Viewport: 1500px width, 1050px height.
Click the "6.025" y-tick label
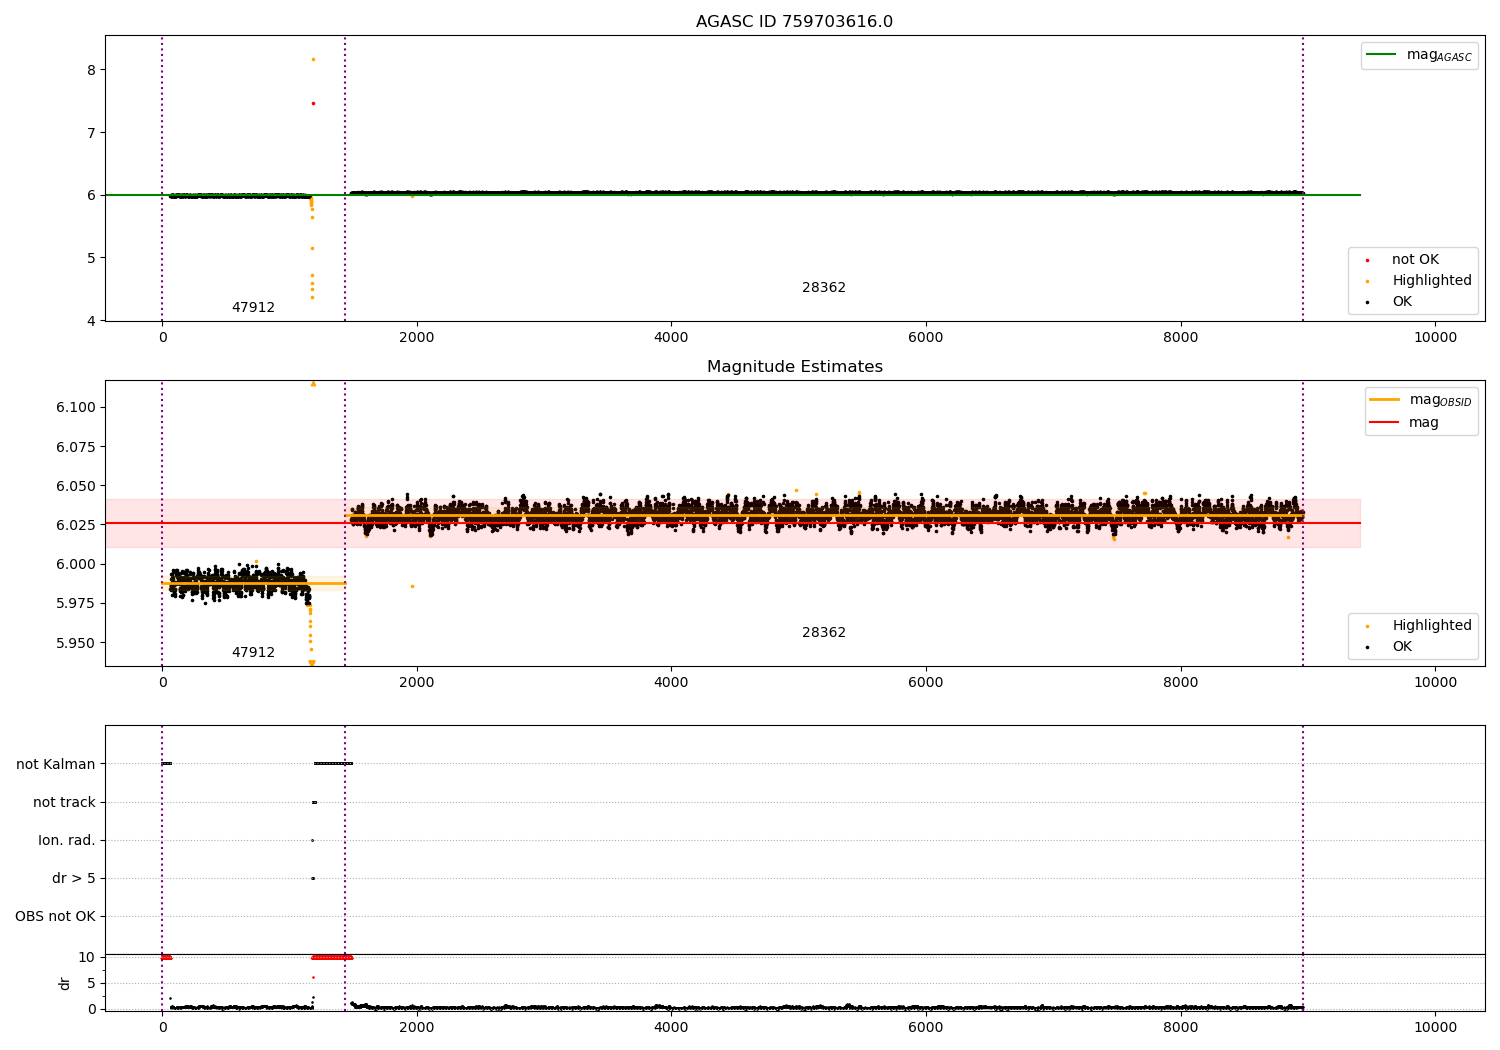coord(76,525)
